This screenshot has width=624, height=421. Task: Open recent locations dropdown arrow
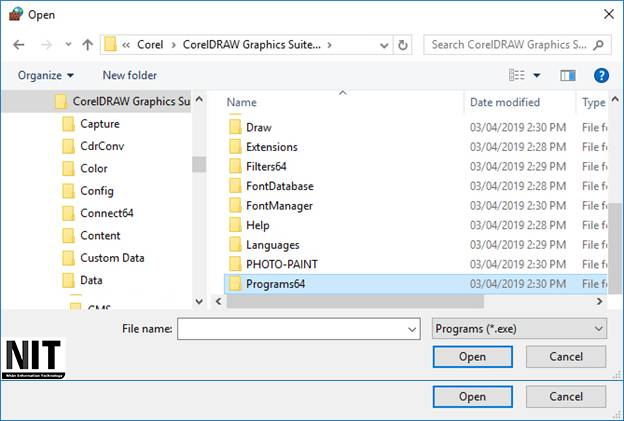tap(68, 45)
